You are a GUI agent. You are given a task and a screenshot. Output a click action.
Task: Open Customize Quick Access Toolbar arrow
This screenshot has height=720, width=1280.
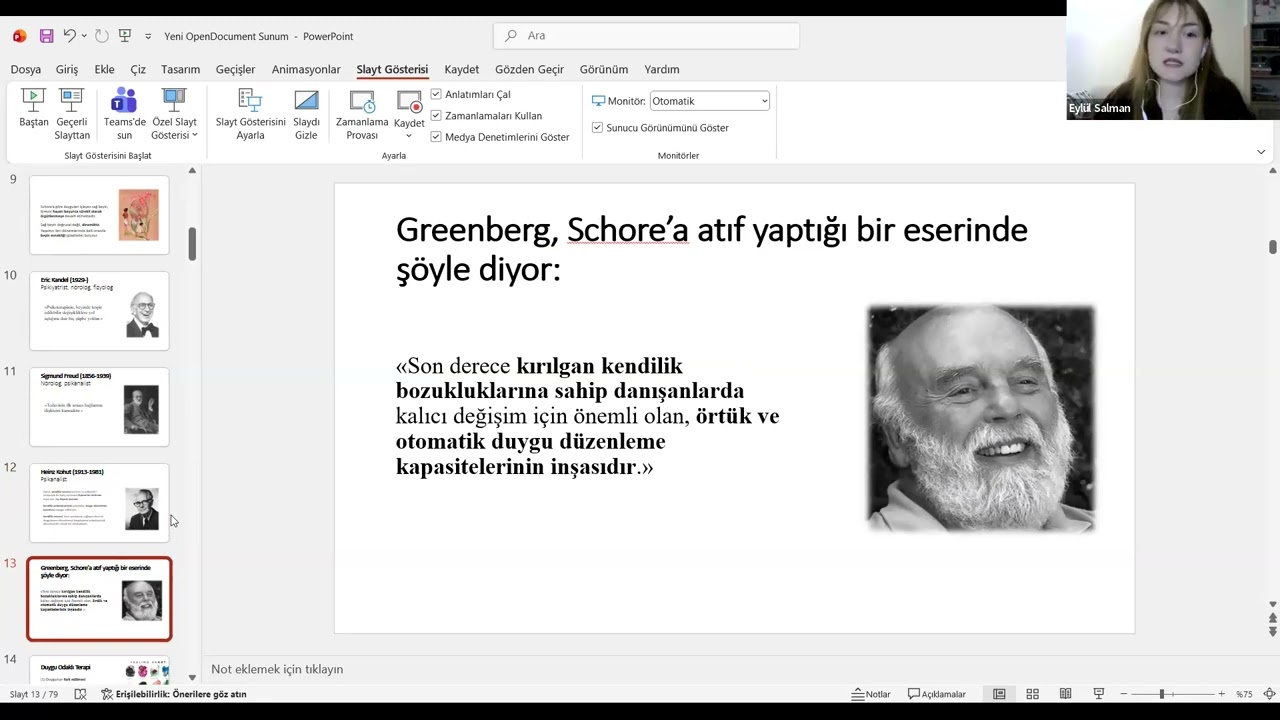(x=148, y=37)
